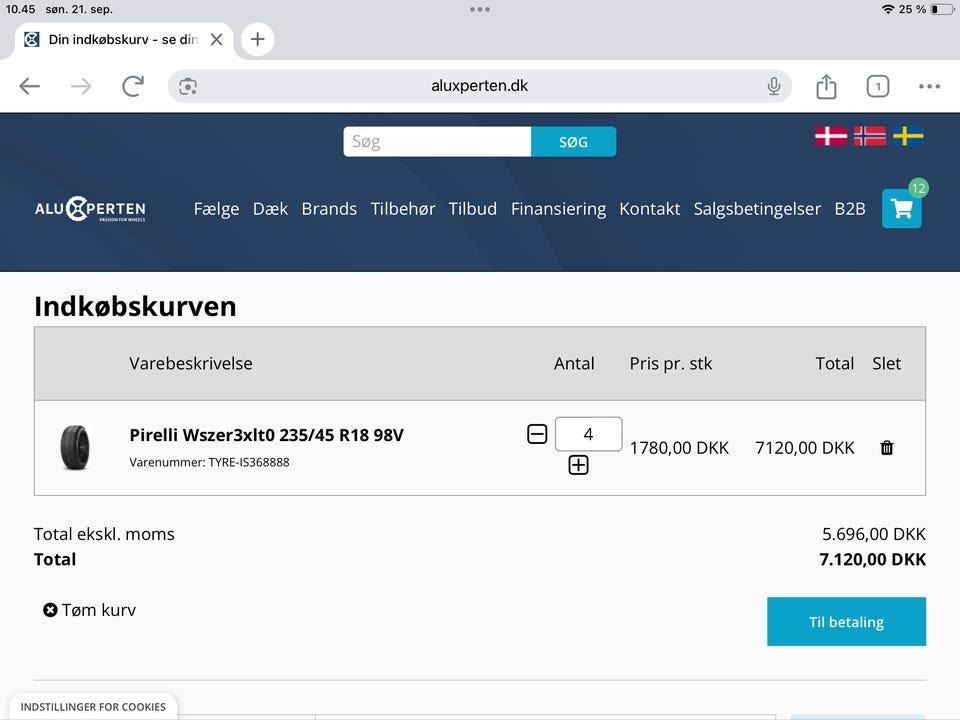Focus the Søg search field

pyautogui.click(x=437, y=141)
